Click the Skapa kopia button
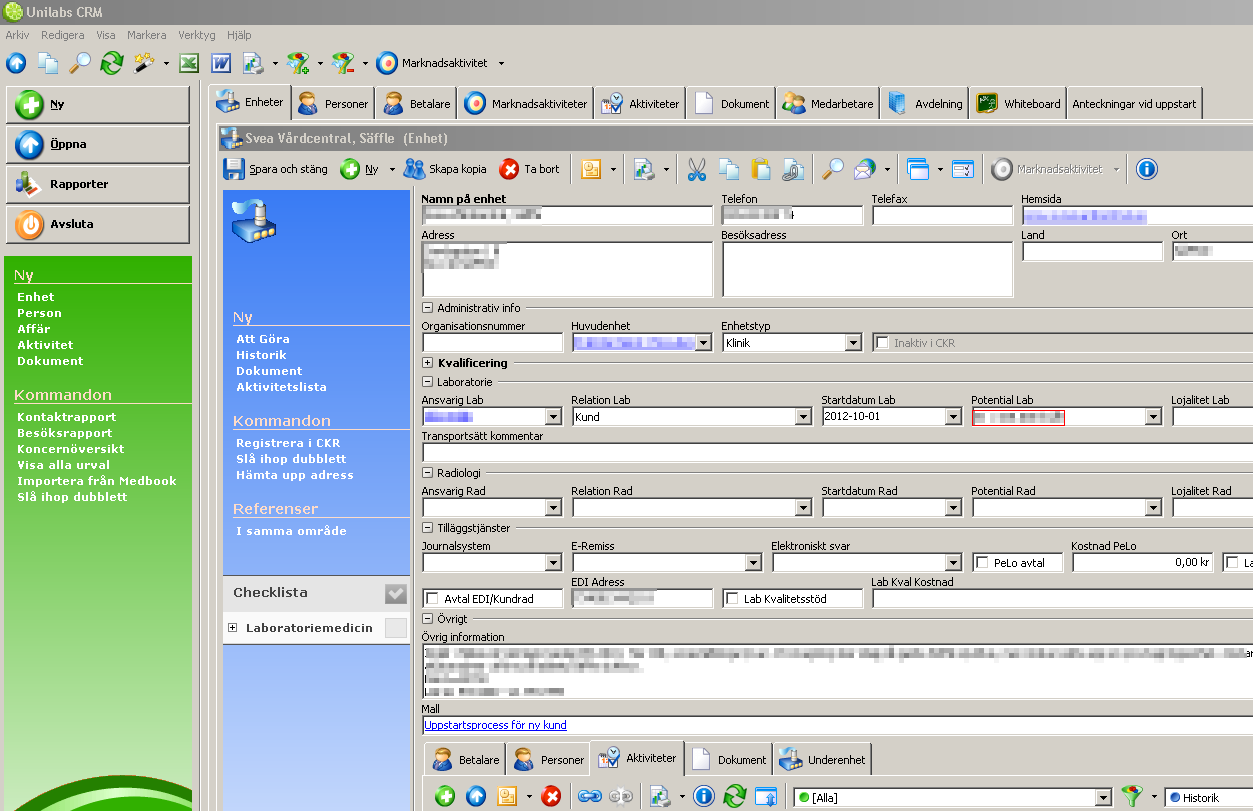 pyautogui.click(x=446, y=169)
